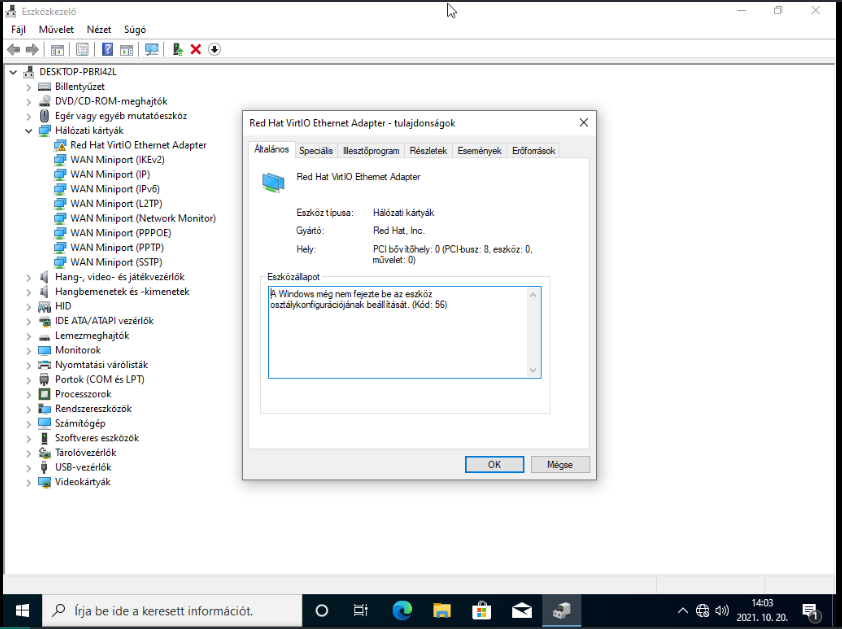Open the Nézet menu
The height and width of the screenshot is (629, 842).
click(99, 30)
